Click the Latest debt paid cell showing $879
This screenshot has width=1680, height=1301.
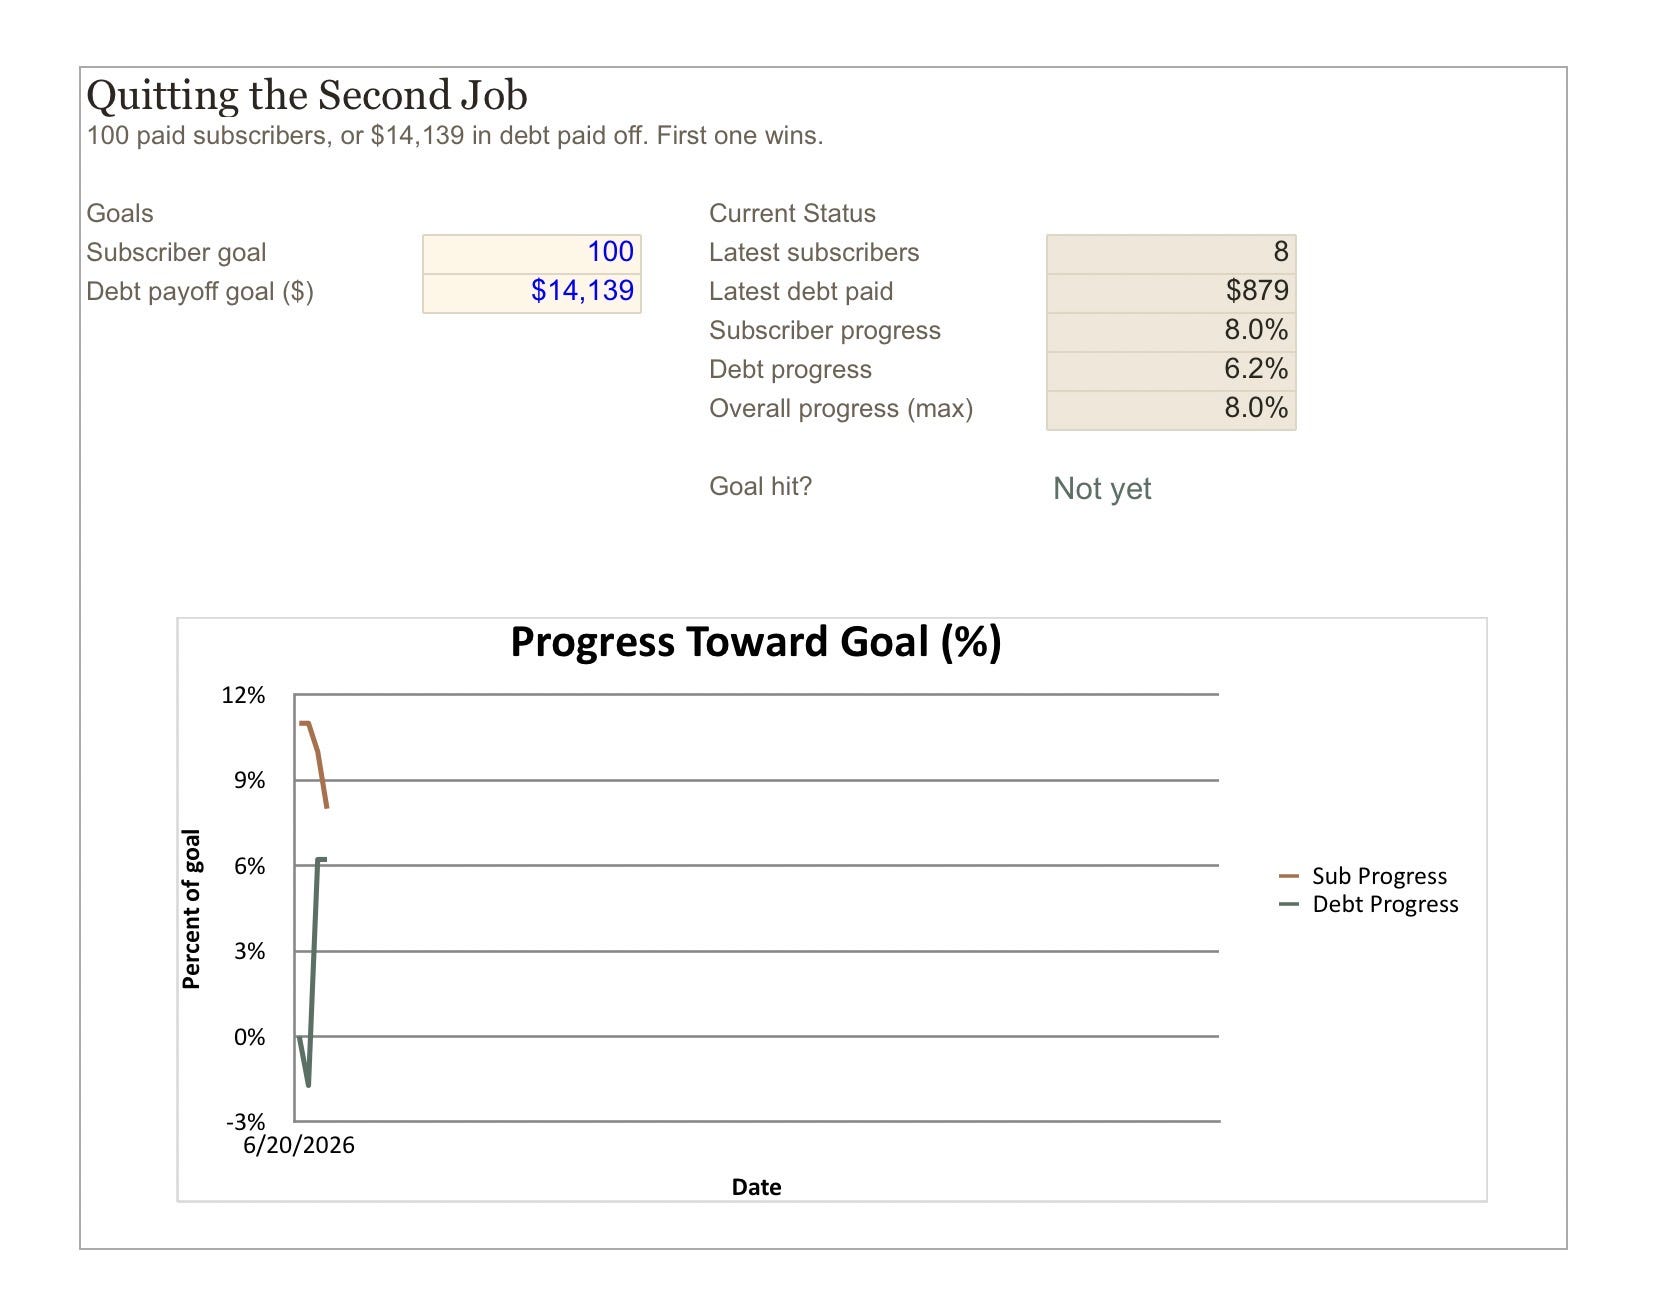(1171, 293)
